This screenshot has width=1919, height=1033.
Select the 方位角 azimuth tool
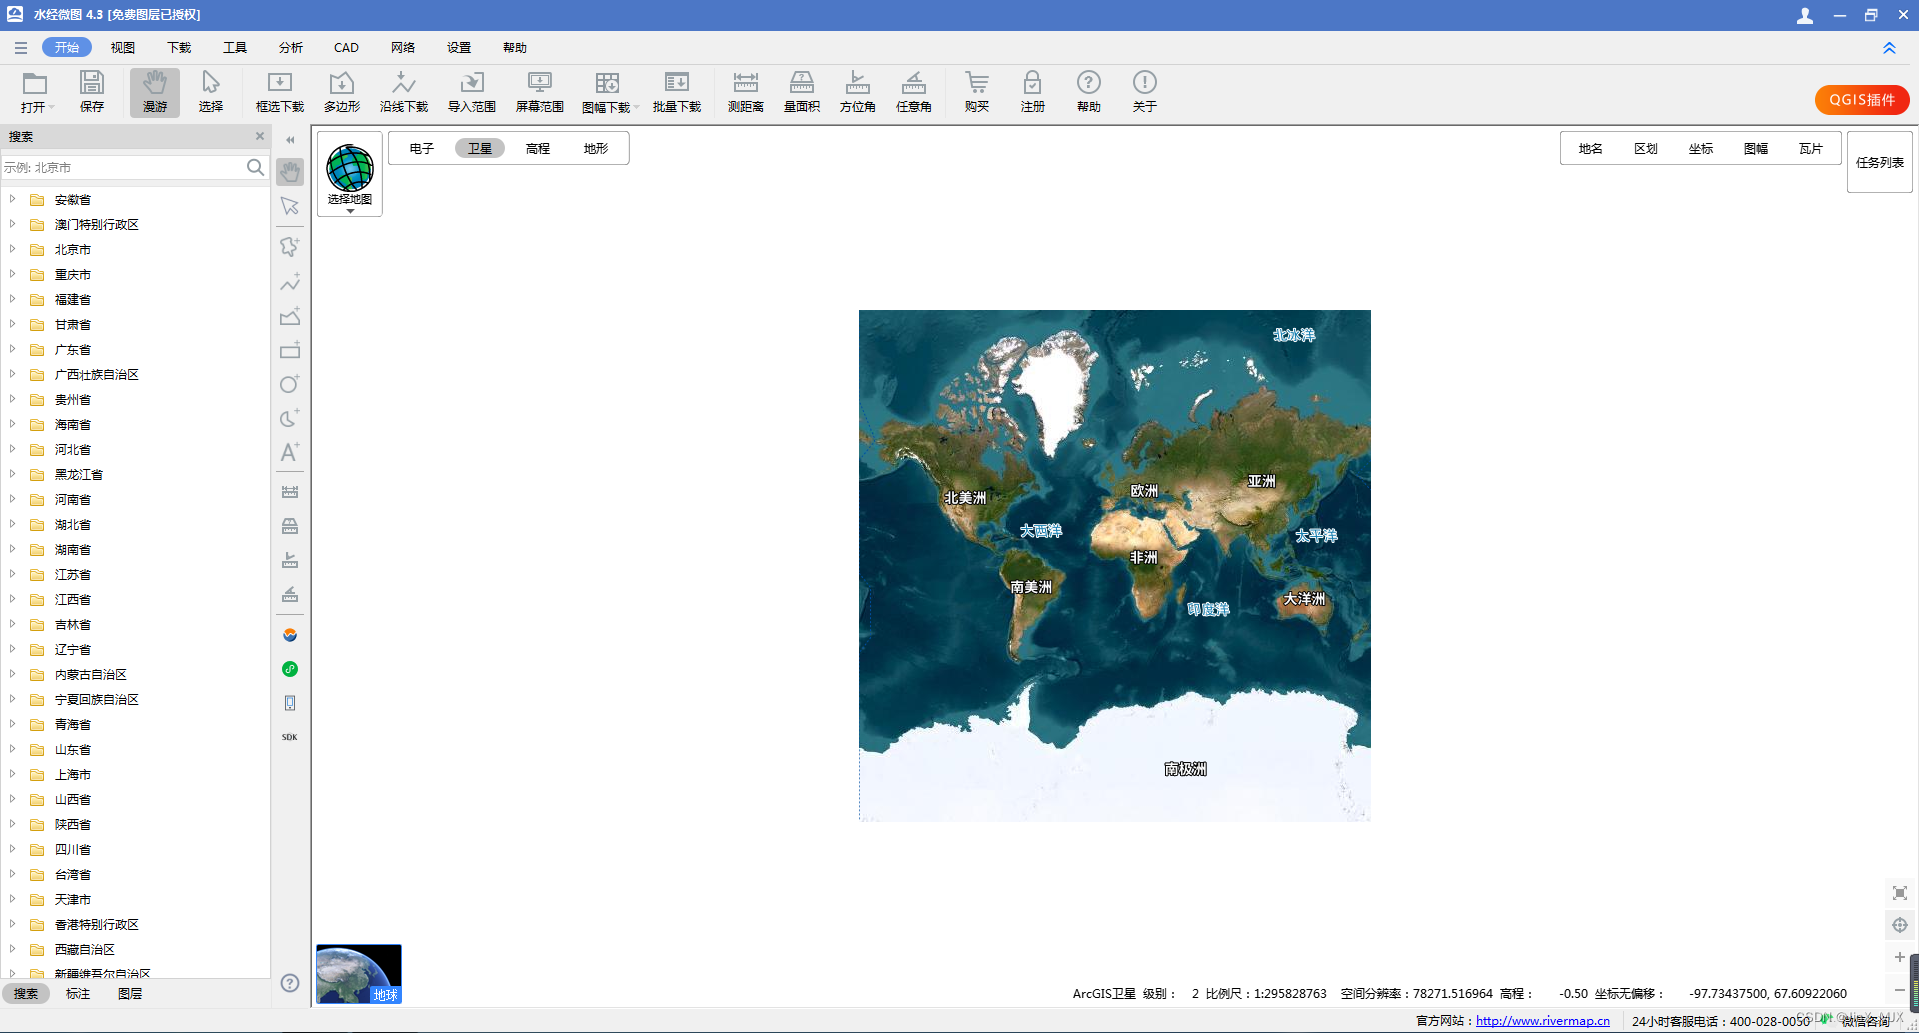pyautogui.click(x=858, y=92)
